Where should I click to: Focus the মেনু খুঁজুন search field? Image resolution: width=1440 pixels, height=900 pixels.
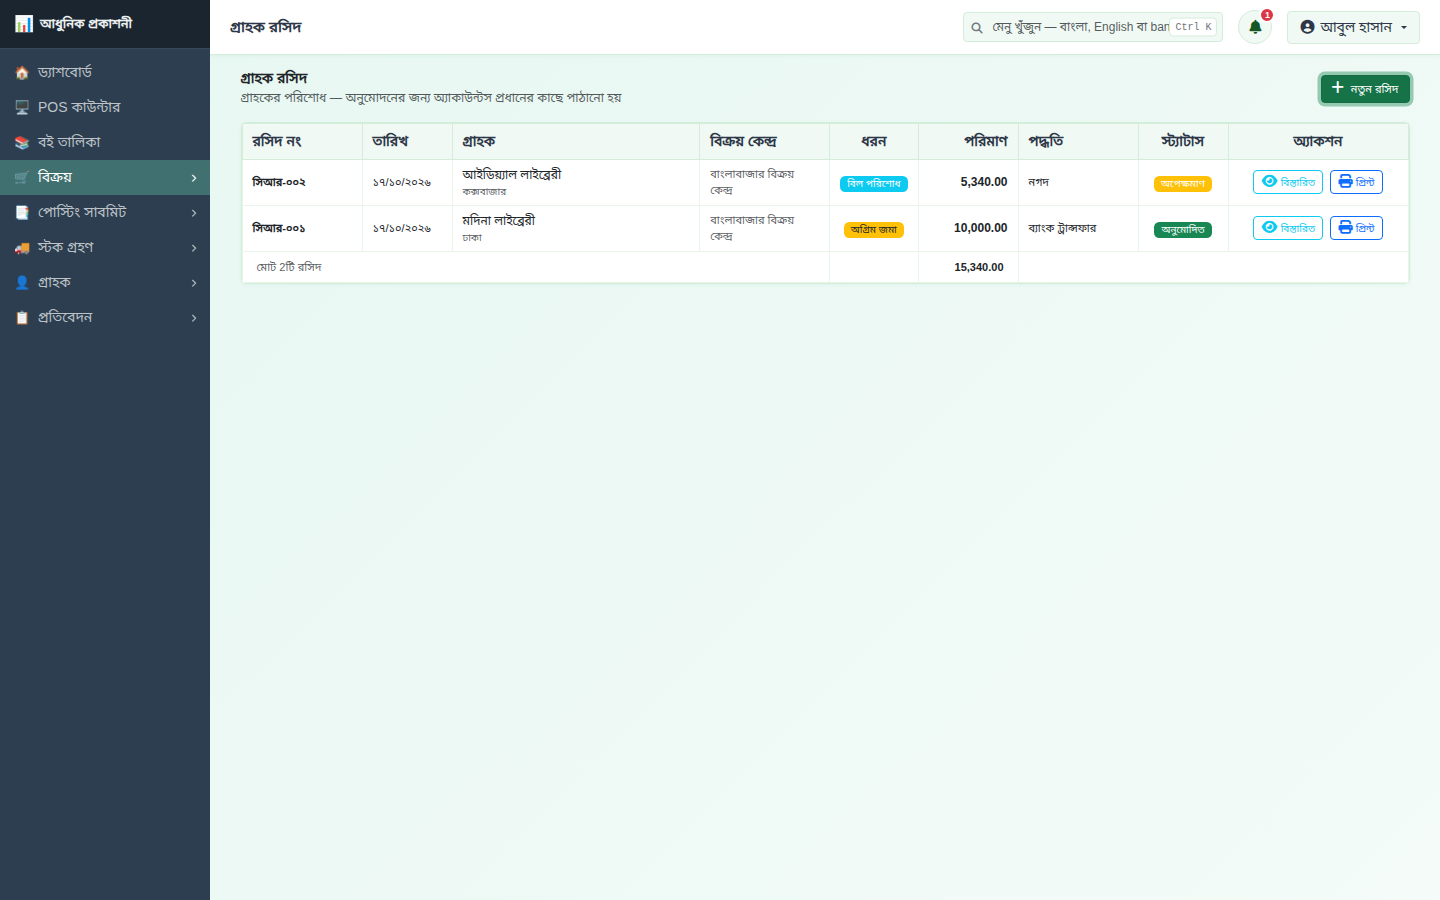click(1092, 27)
